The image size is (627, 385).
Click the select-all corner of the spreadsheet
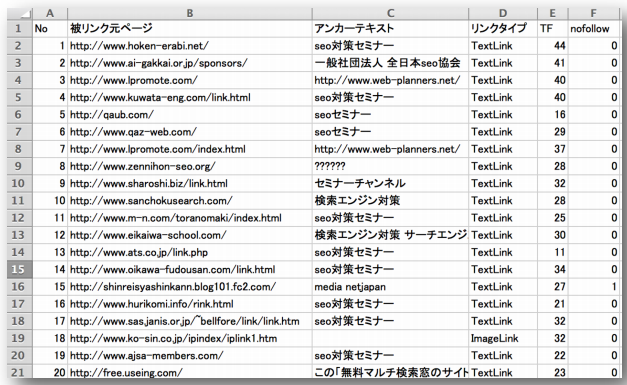[x=20, y=14]
